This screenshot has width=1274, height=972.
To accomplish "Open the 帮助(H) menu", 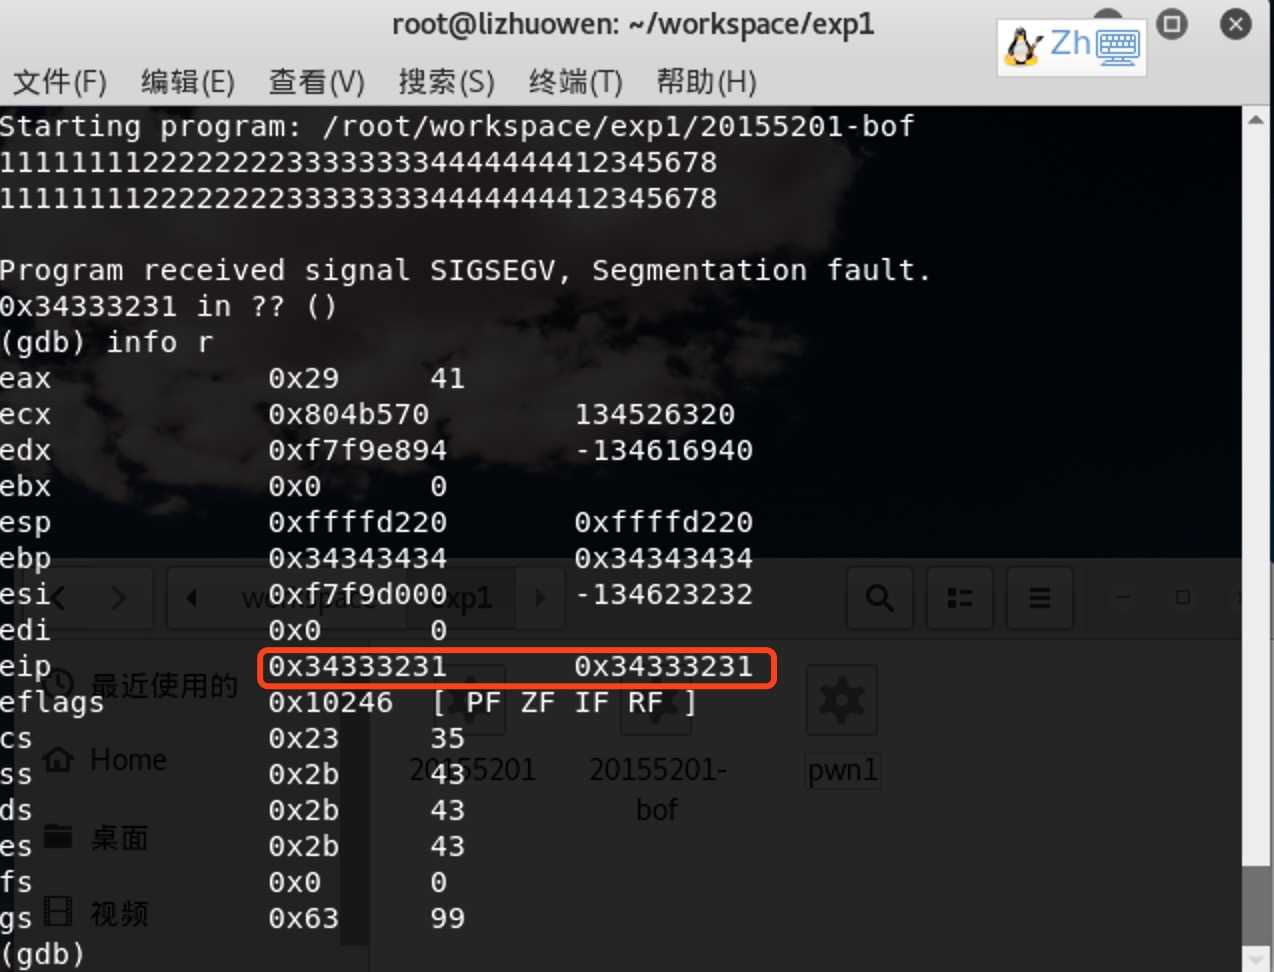I will [706, 82].
